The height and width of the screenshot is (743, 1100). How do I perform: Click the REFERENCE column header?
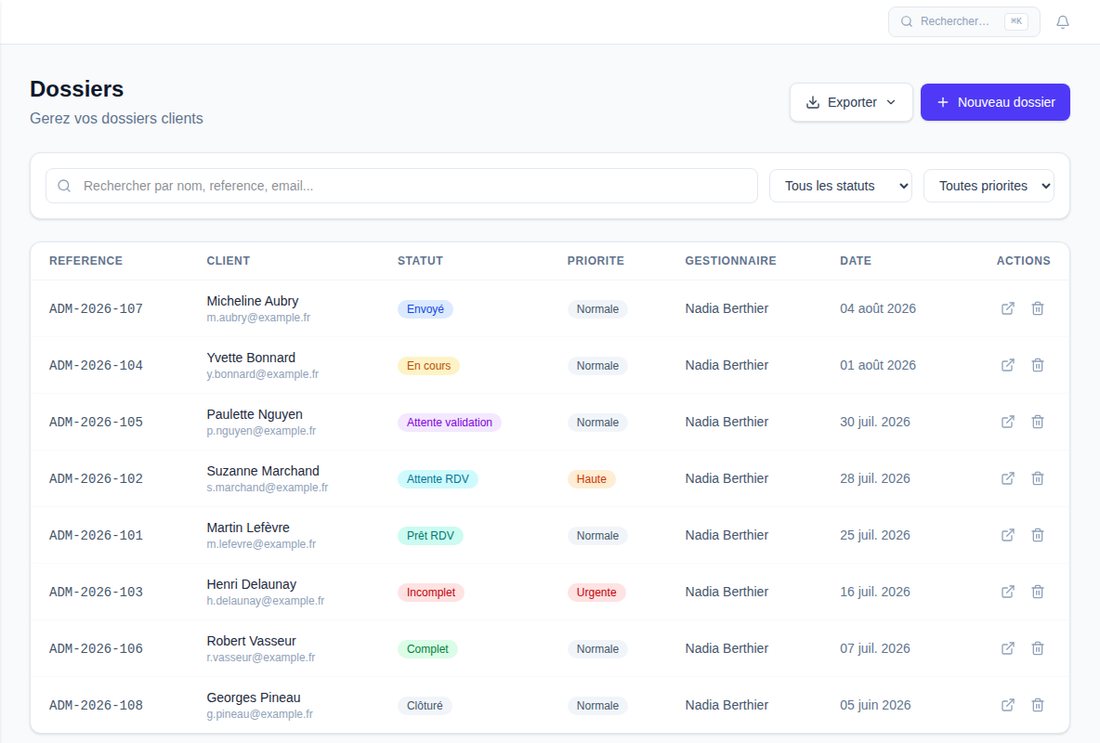(x=86, y=261)
